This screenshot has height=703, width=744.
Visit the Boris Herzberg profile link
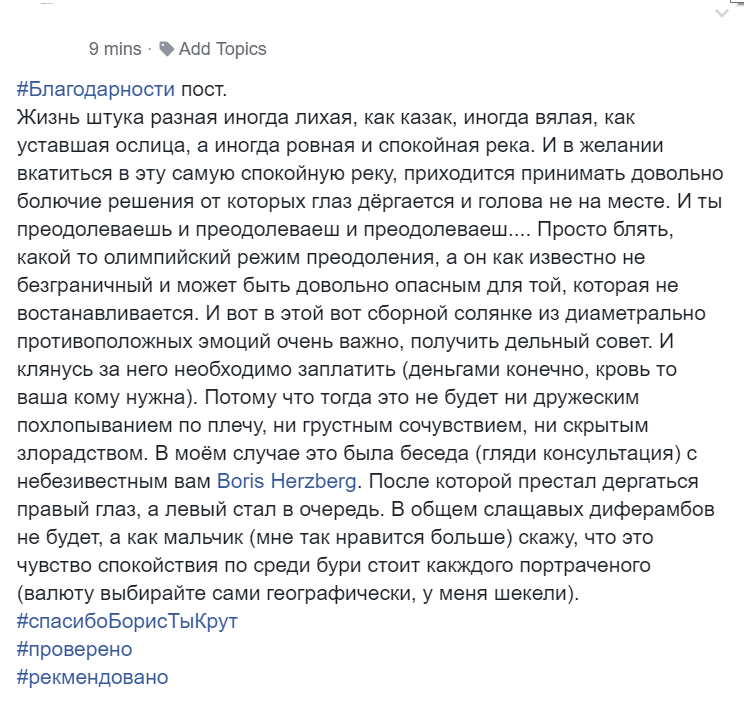tap(287, 481)
